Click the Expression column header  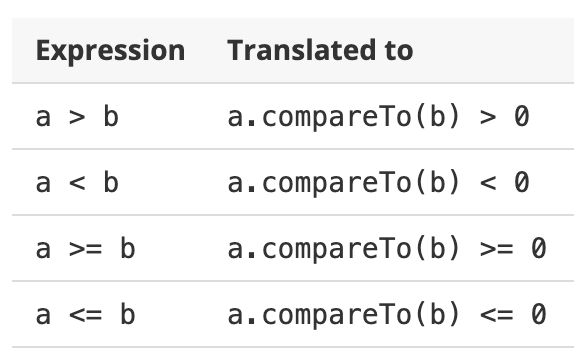110,50
